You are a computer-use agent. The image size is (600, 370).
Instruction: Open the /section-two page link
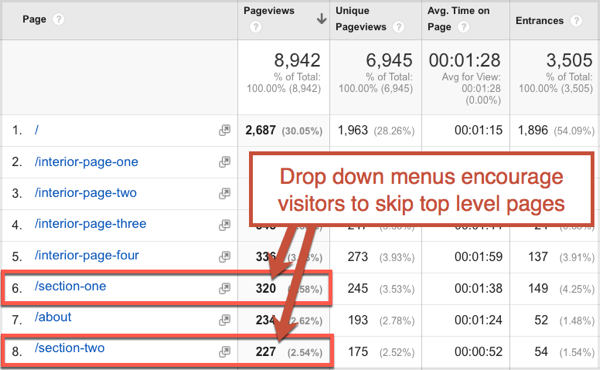pyautogui.click(x=70, y=348)
